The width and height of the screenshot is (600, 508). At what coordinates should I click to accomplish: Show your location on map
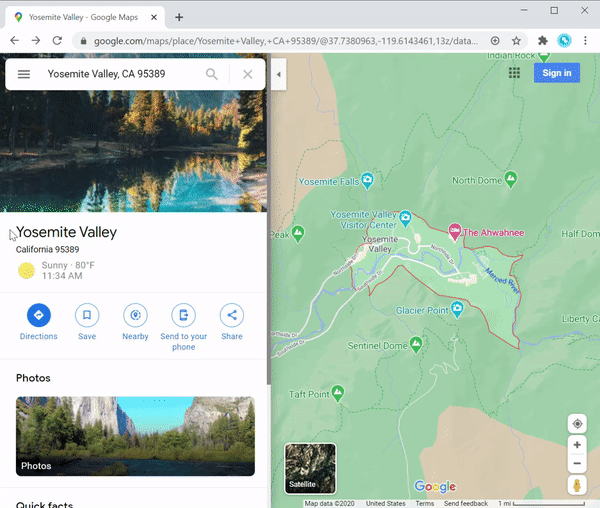pos(577,423)
